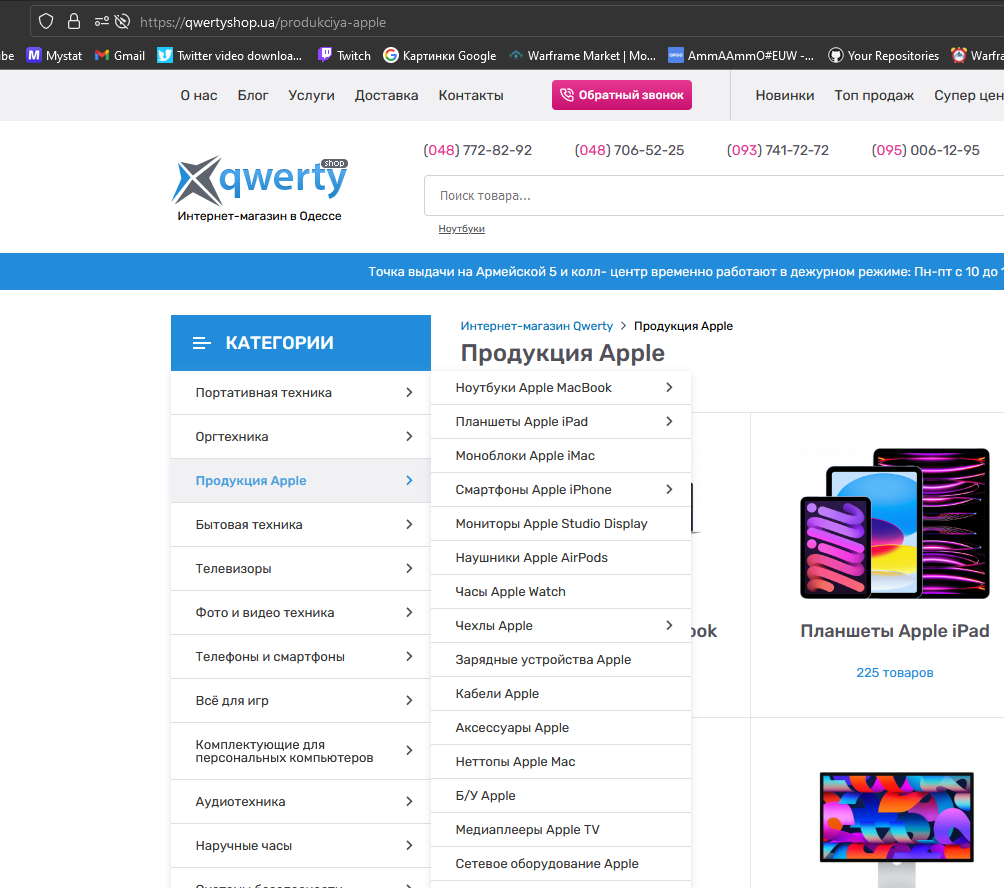Select Телевизоры in categories sidebar
This screenshot has width=1004, height=888.
point(233,569)
